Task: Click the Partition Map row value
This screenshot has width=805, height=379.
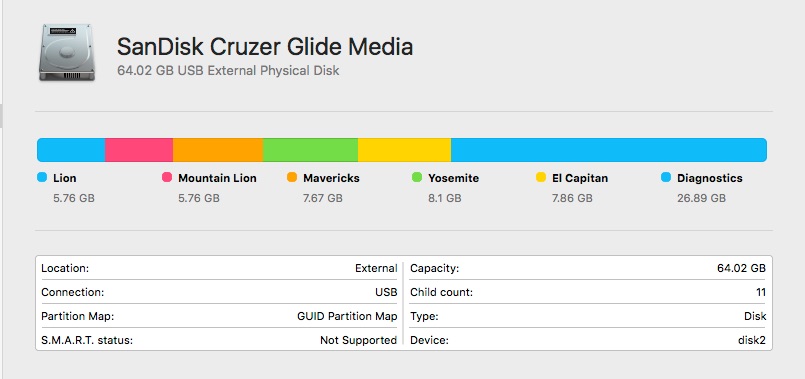Action: point(347,316)
